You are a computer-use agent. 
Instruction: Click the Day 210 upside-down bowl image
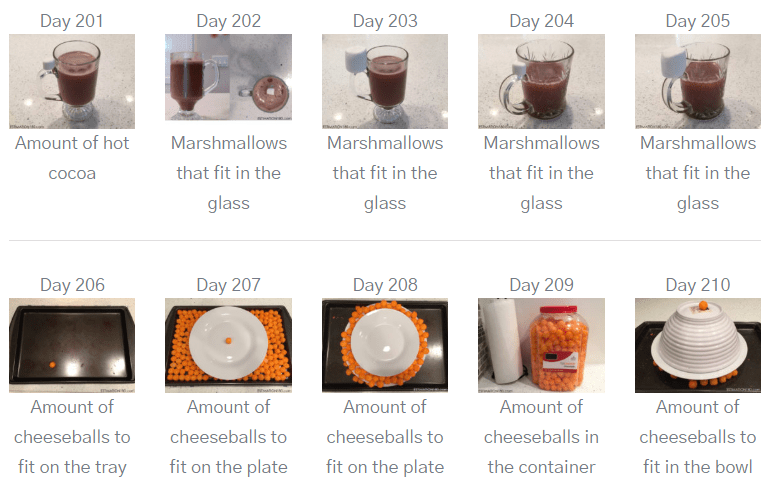point(698,345)
